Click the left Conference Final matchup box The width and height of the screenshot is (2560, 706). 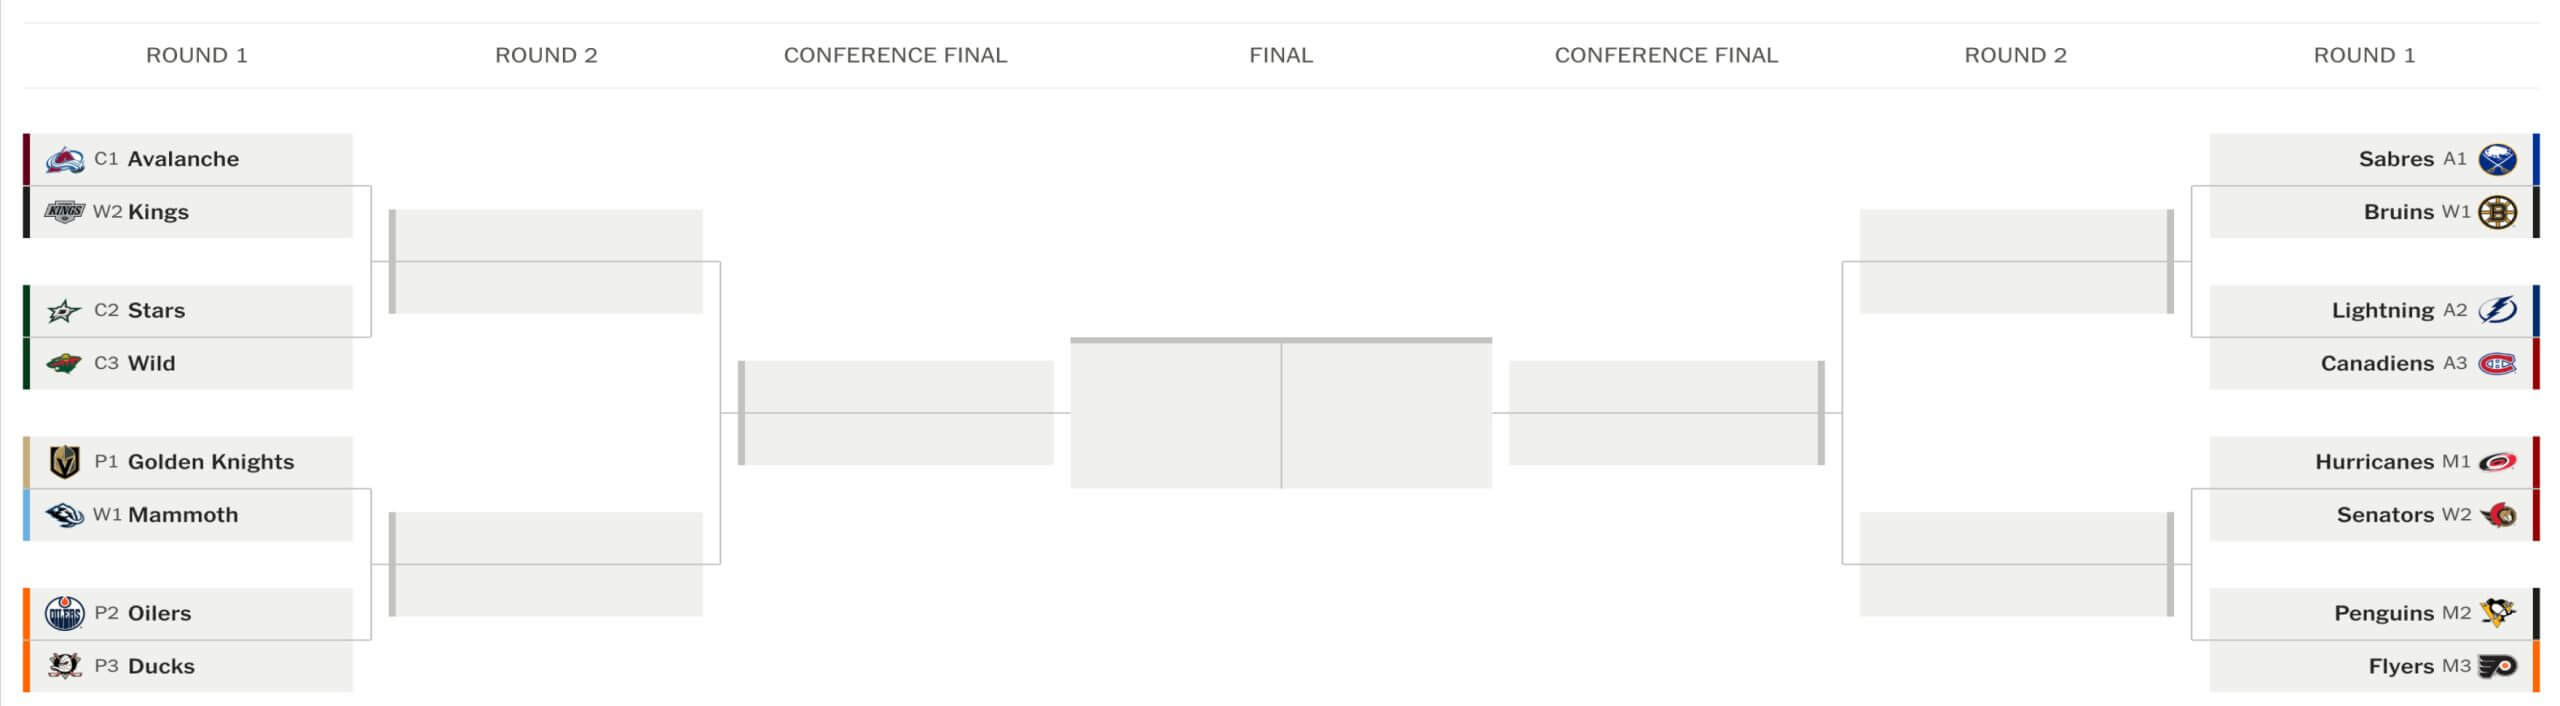tap(896, 413)
